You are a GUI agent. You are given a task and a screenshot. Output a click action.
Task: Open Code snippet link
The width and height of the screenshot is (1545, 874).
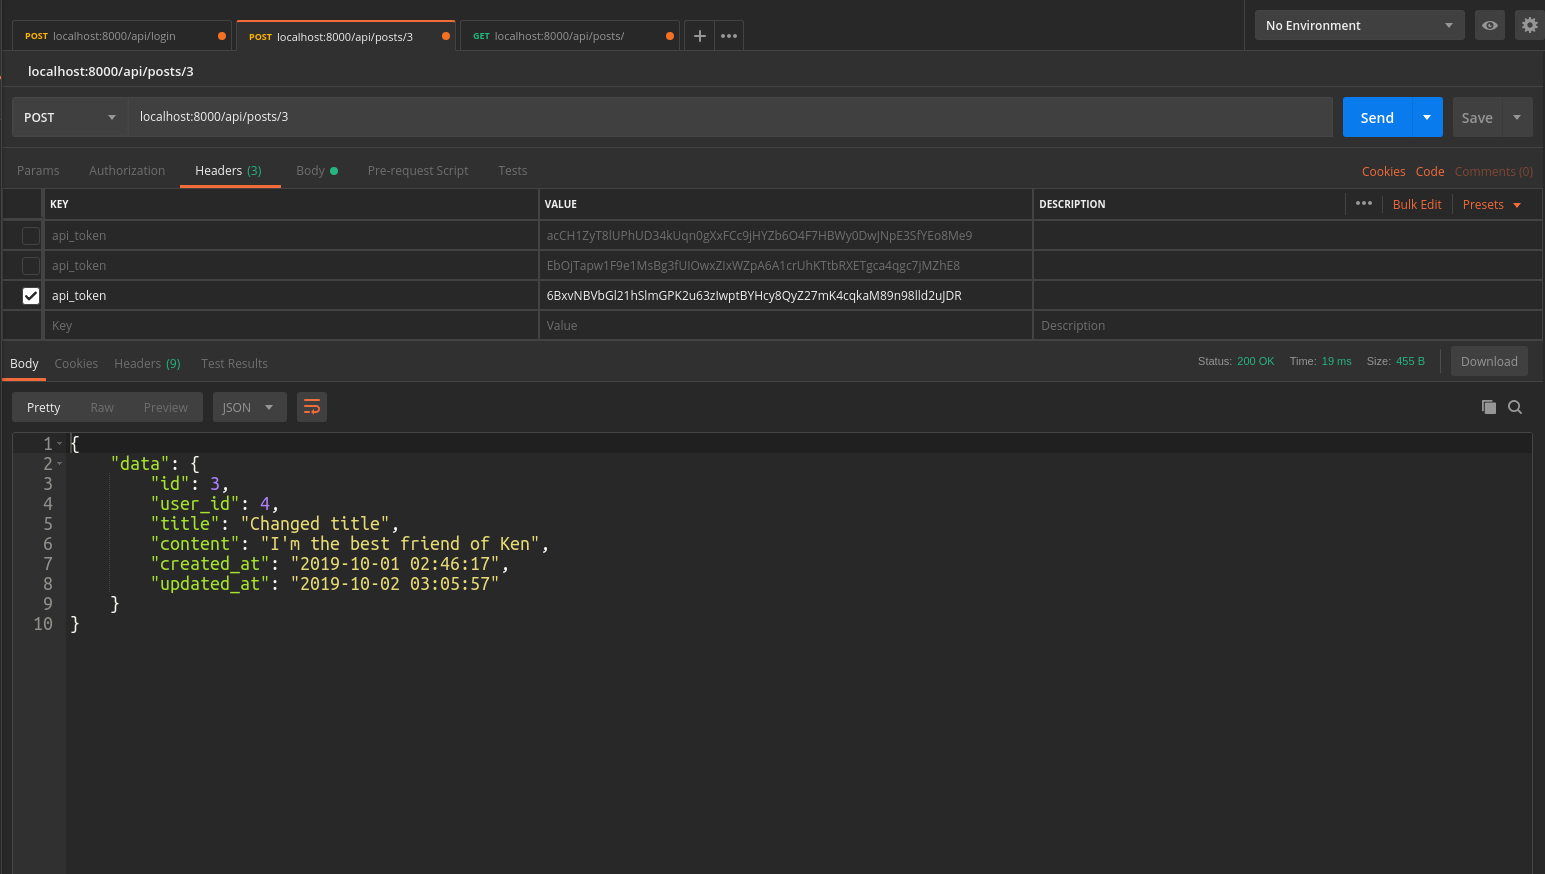pos(1430,171)
